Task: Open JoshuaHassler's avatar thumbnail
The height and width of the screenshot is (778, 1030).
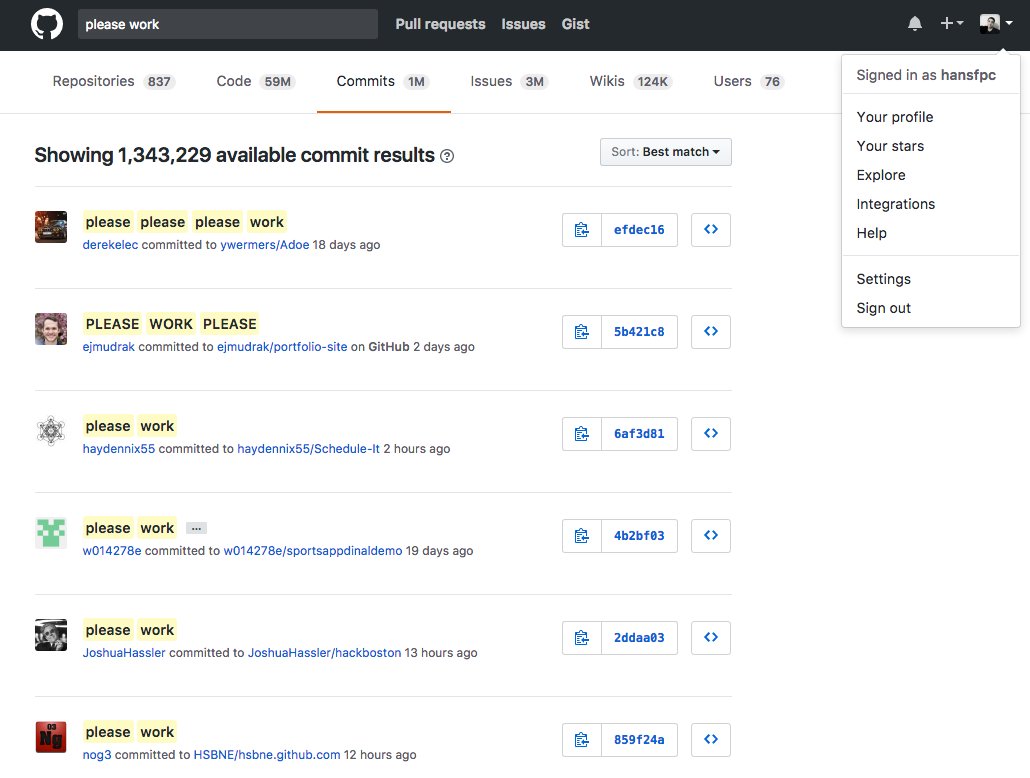Action: (51, 635)
